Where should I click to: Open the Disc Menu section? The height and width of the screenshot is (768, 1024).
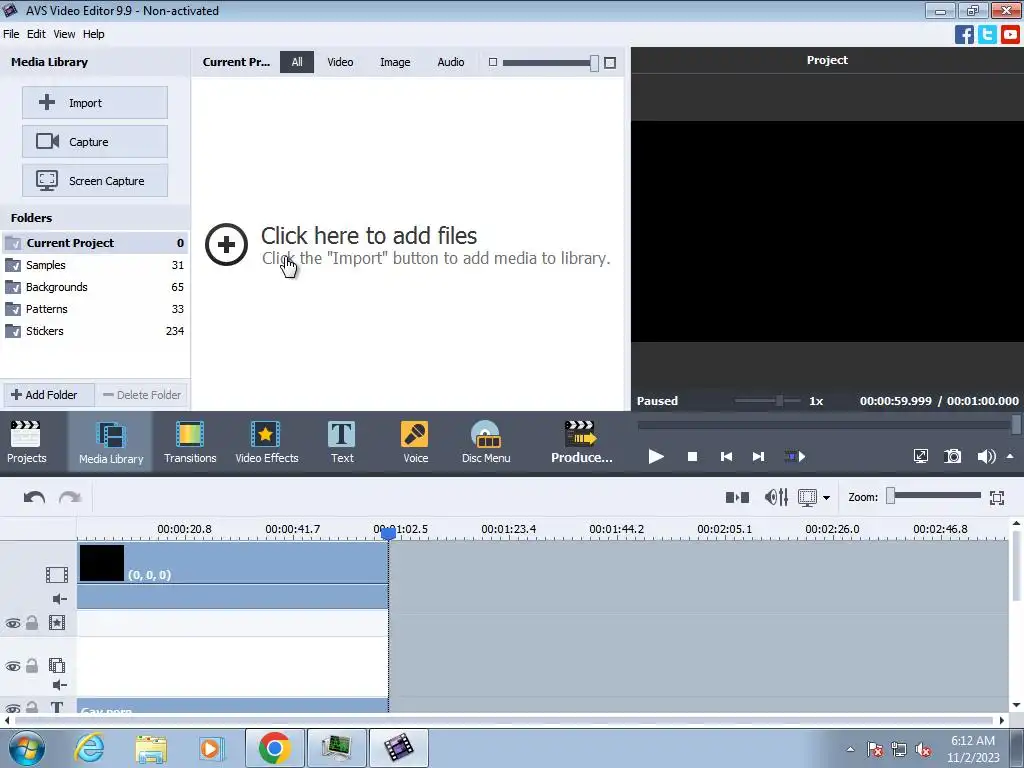[486, 442]
